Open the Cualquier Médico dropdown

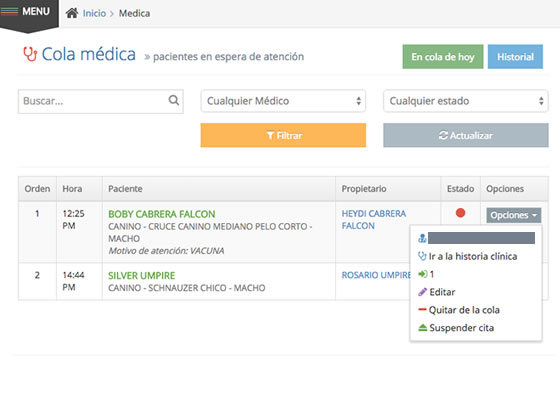click(x=283, y=101)
